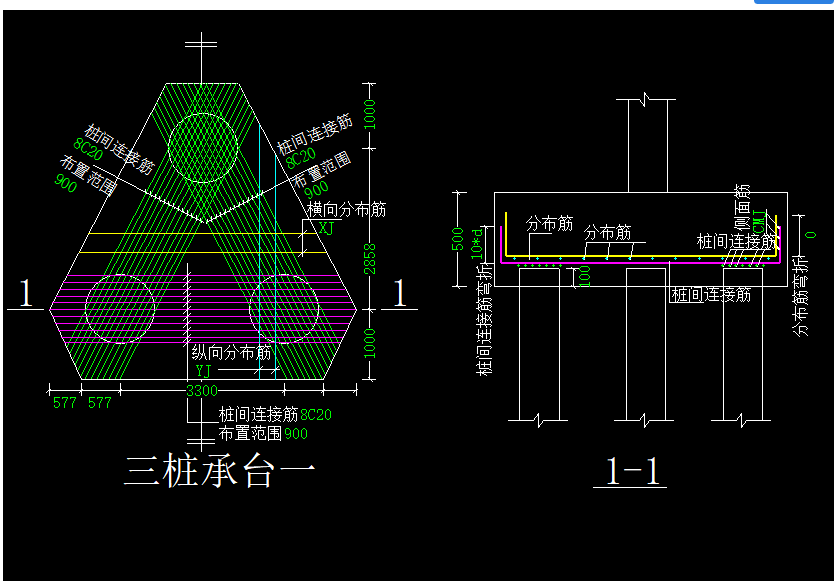Click the 横向分布筋 label
Viewport: 835px width, 581px height.
pyautogui.click(x=347, y=209)
